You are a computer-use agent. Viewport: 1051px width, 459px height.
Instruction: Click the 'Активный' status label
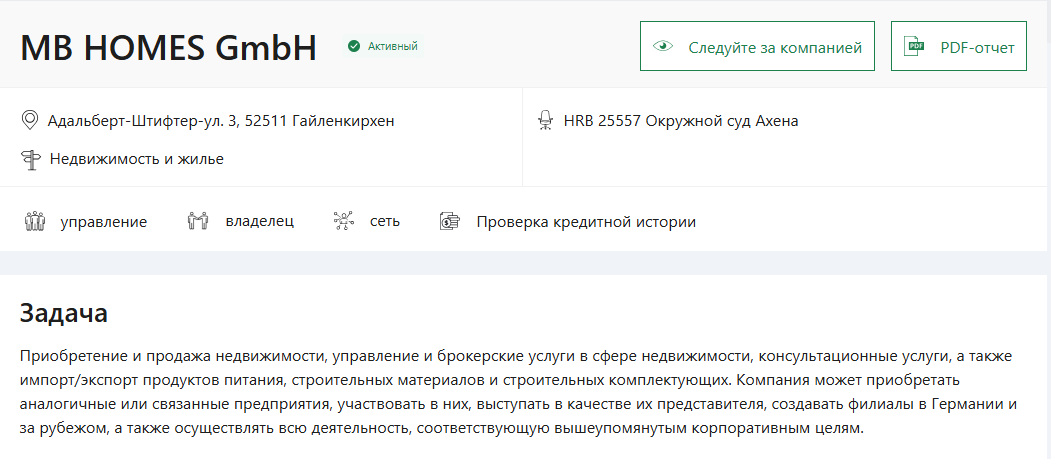click(393, 46)
